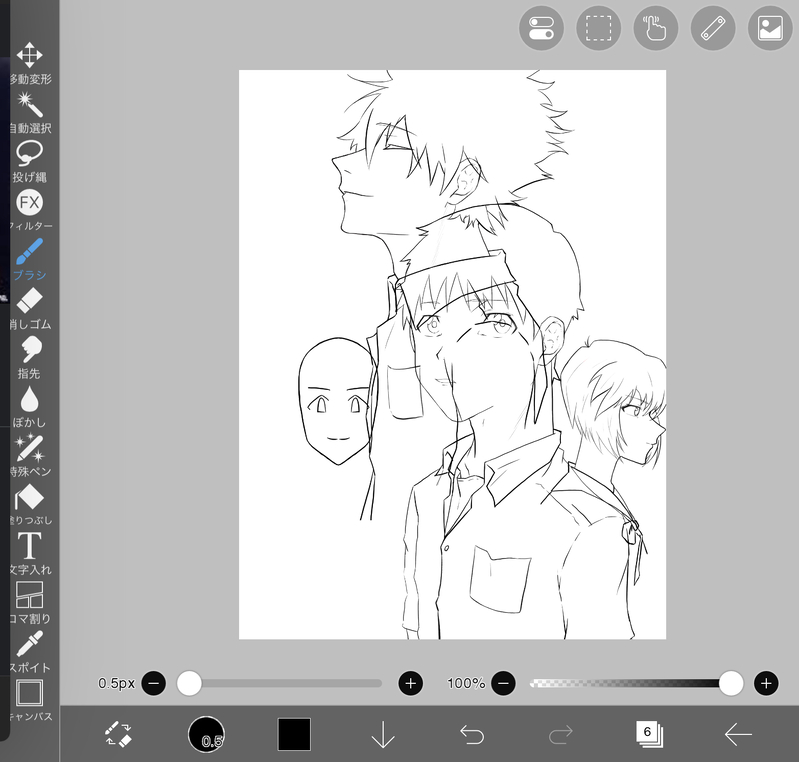
Task: Select the Magic Wand auto-select tool (自動選択)
Action: (x=30, y=112)
